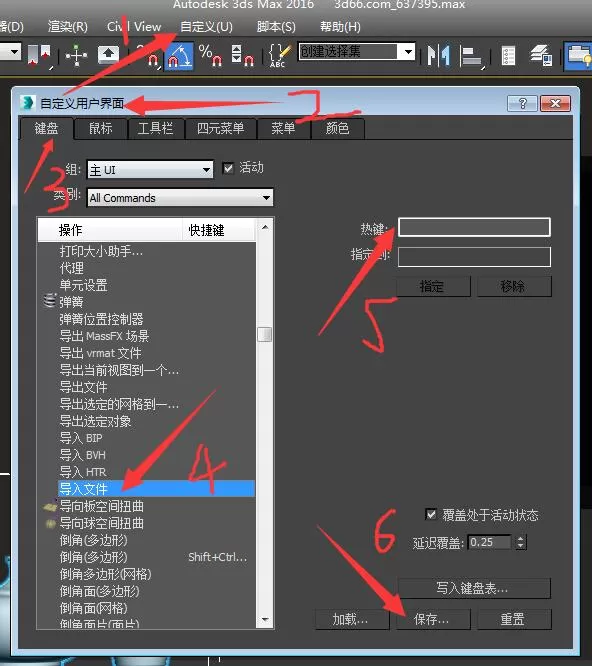This screenshot has width=592, height=666.
Task: Open the 帮助(H) menu
Action: coord(340,27)
